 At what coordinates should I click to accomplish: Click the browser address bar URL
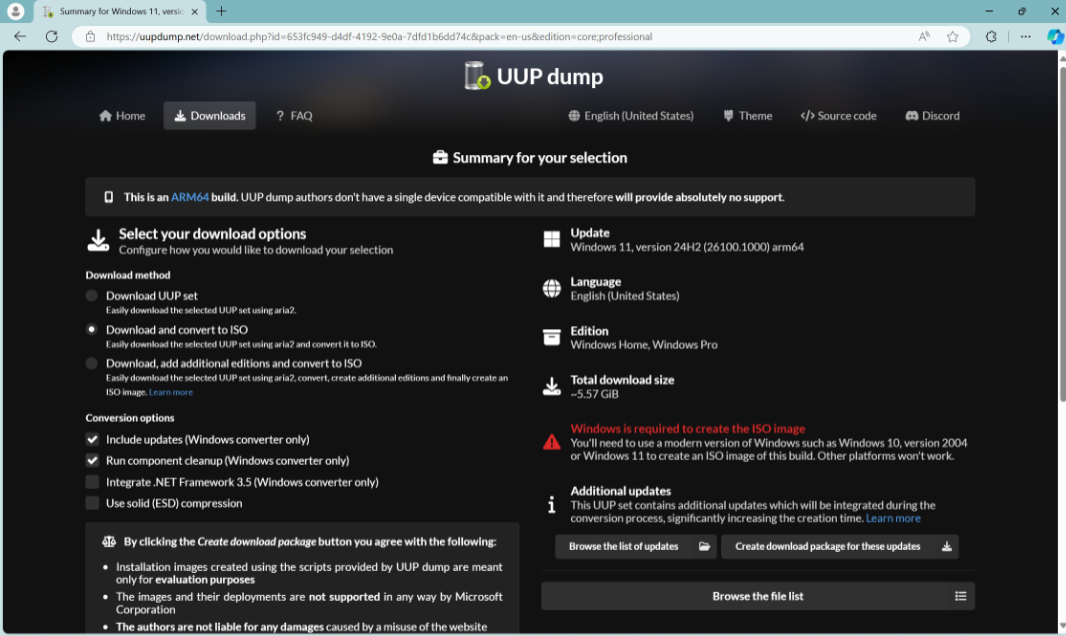click(379, 37)
